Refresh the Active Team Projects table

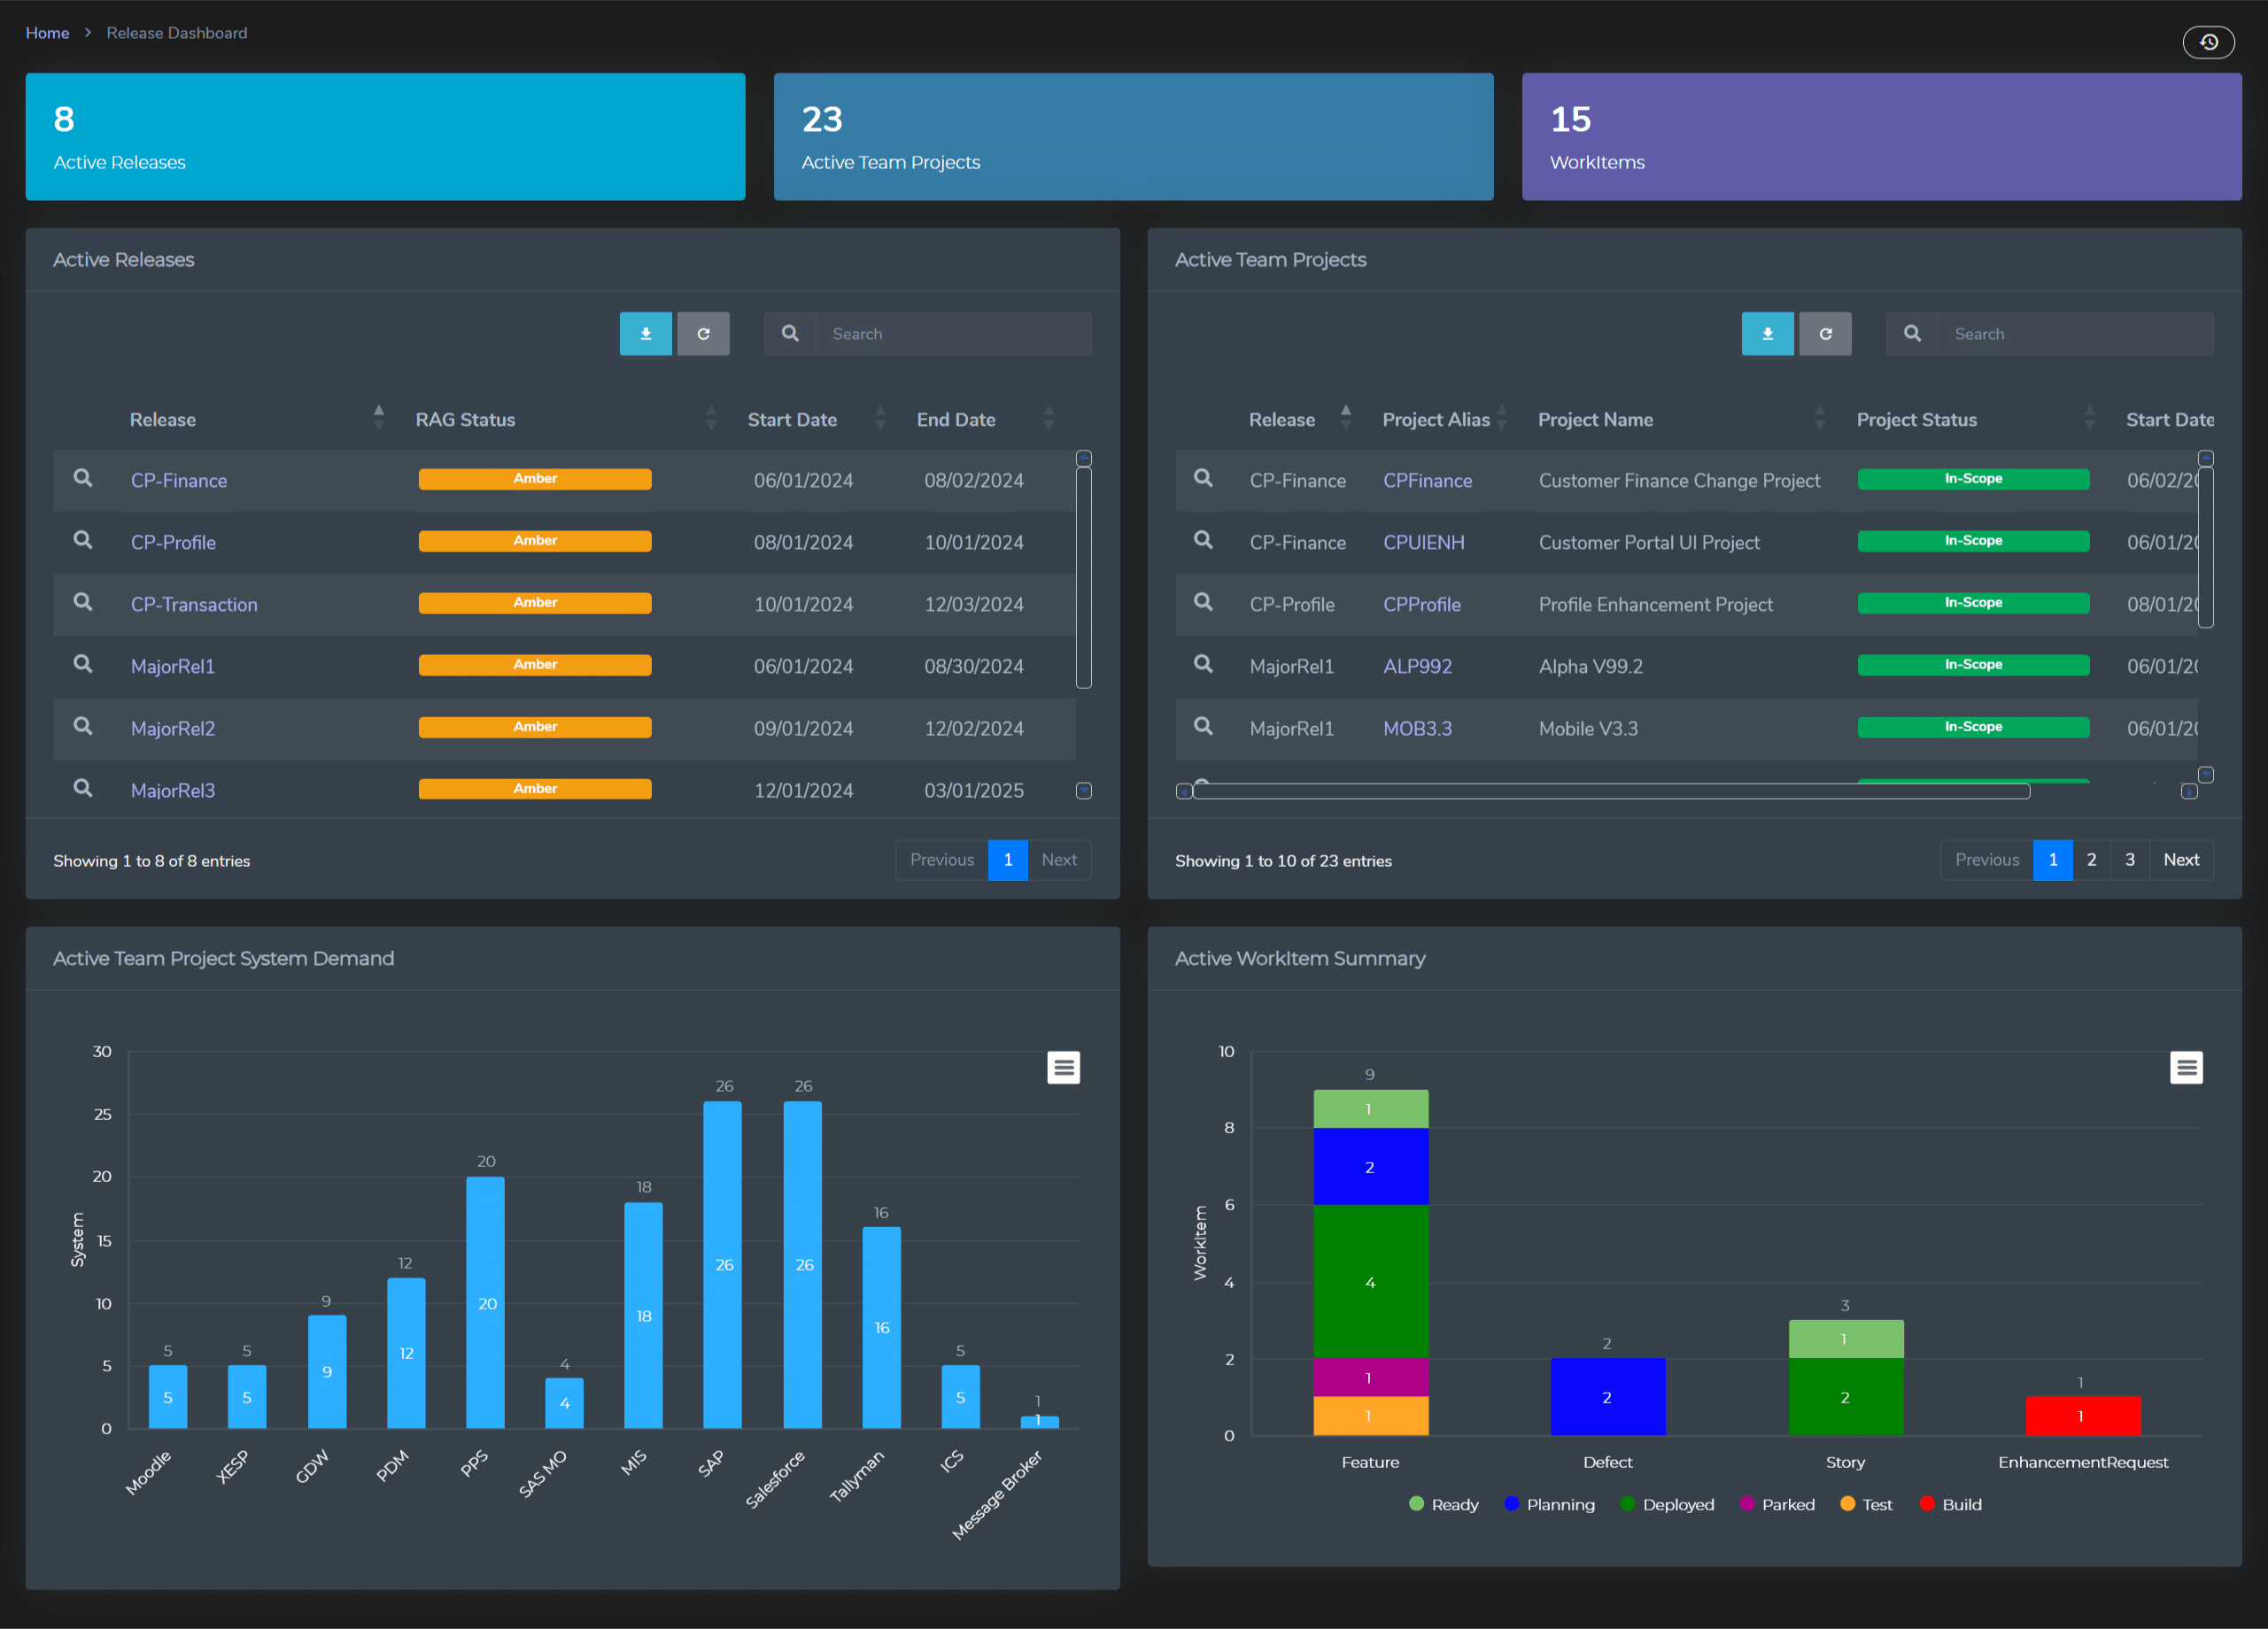(x=1825, y=334)
